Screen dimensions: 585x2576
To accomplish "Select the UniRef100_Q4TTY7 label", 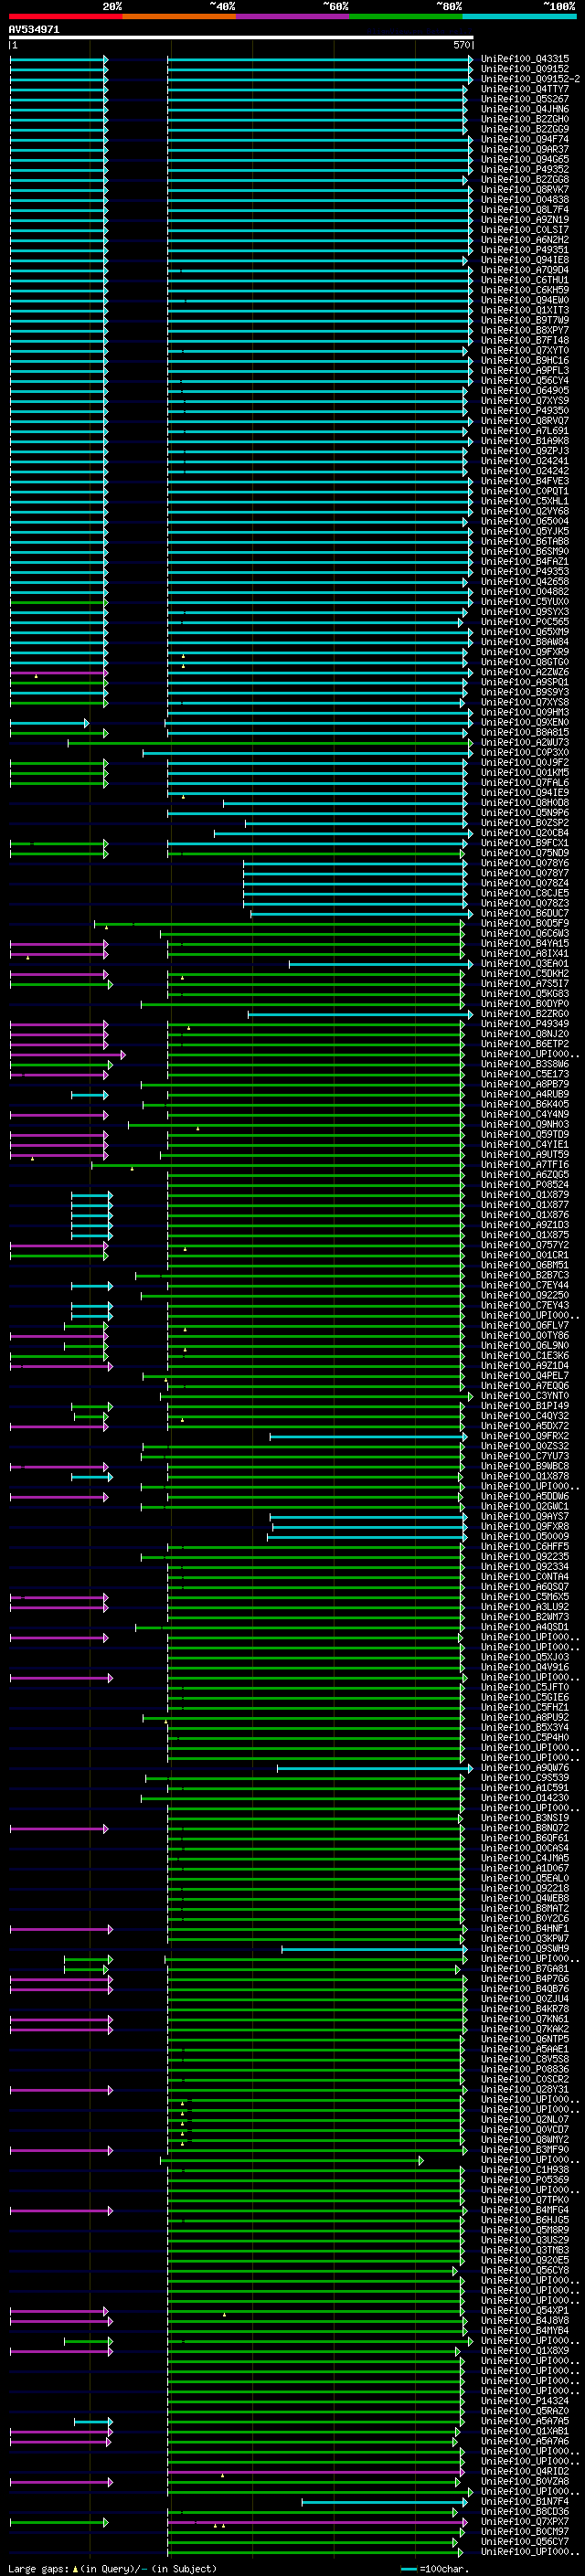I will pyautogui.click(x=525, y=89).
